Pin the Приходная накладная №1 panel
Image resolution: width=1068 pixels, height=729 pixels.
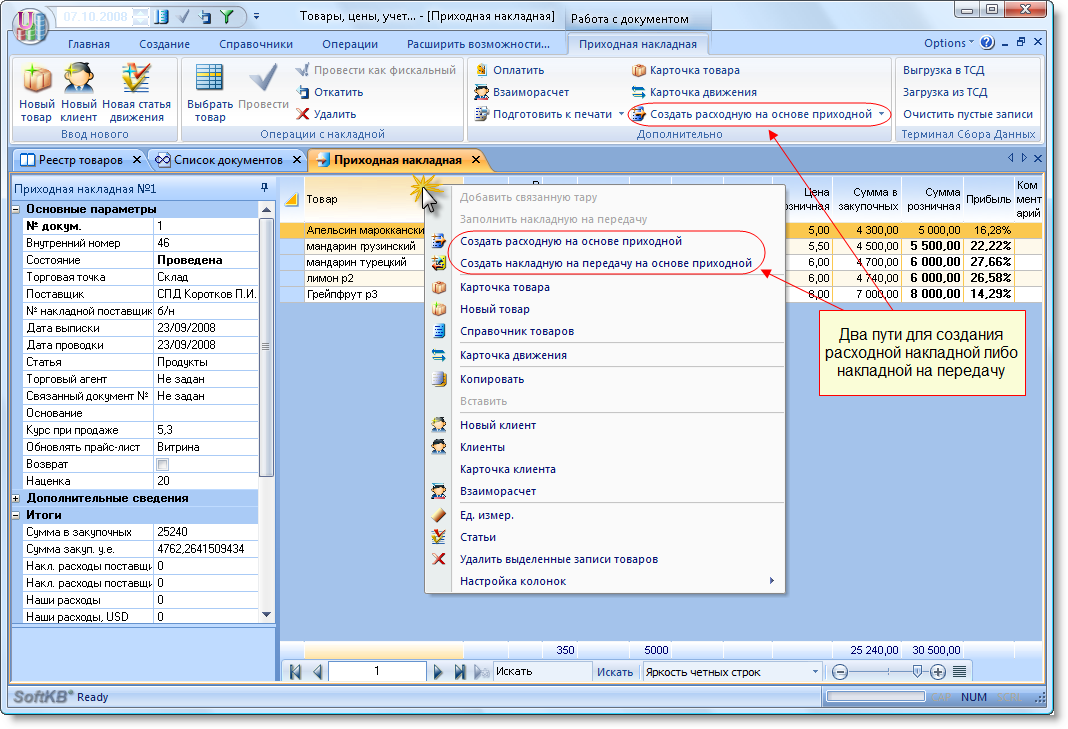click(264, 187)
